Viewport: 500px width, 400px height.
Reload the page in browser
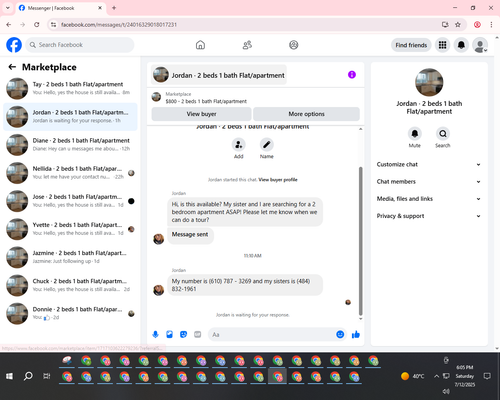[37, 25]
